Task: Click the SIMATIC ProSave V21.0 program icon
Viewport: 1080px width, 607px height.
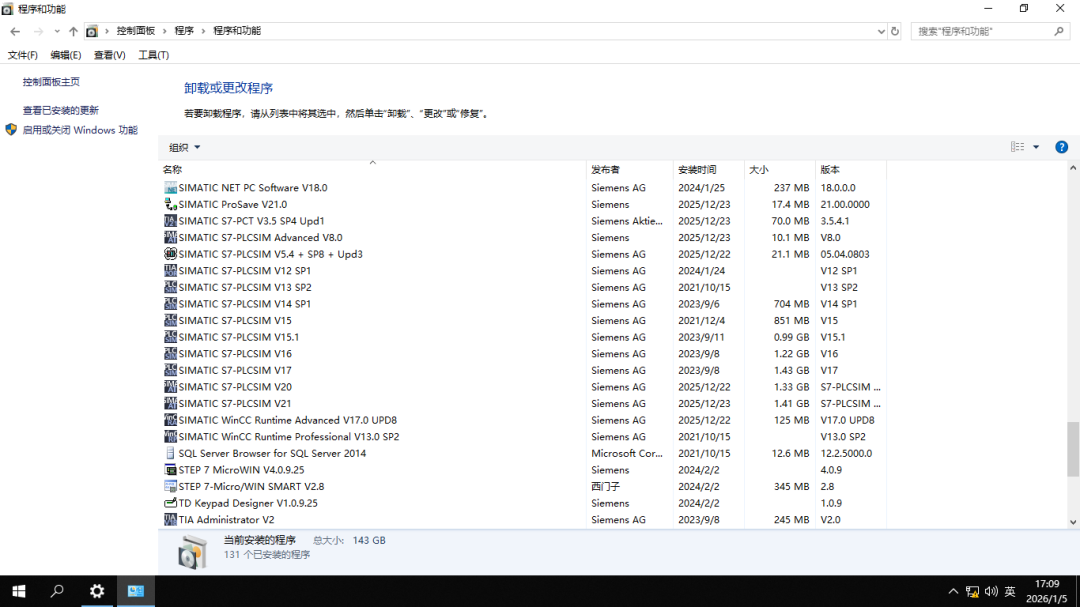Action: [170, 204]
